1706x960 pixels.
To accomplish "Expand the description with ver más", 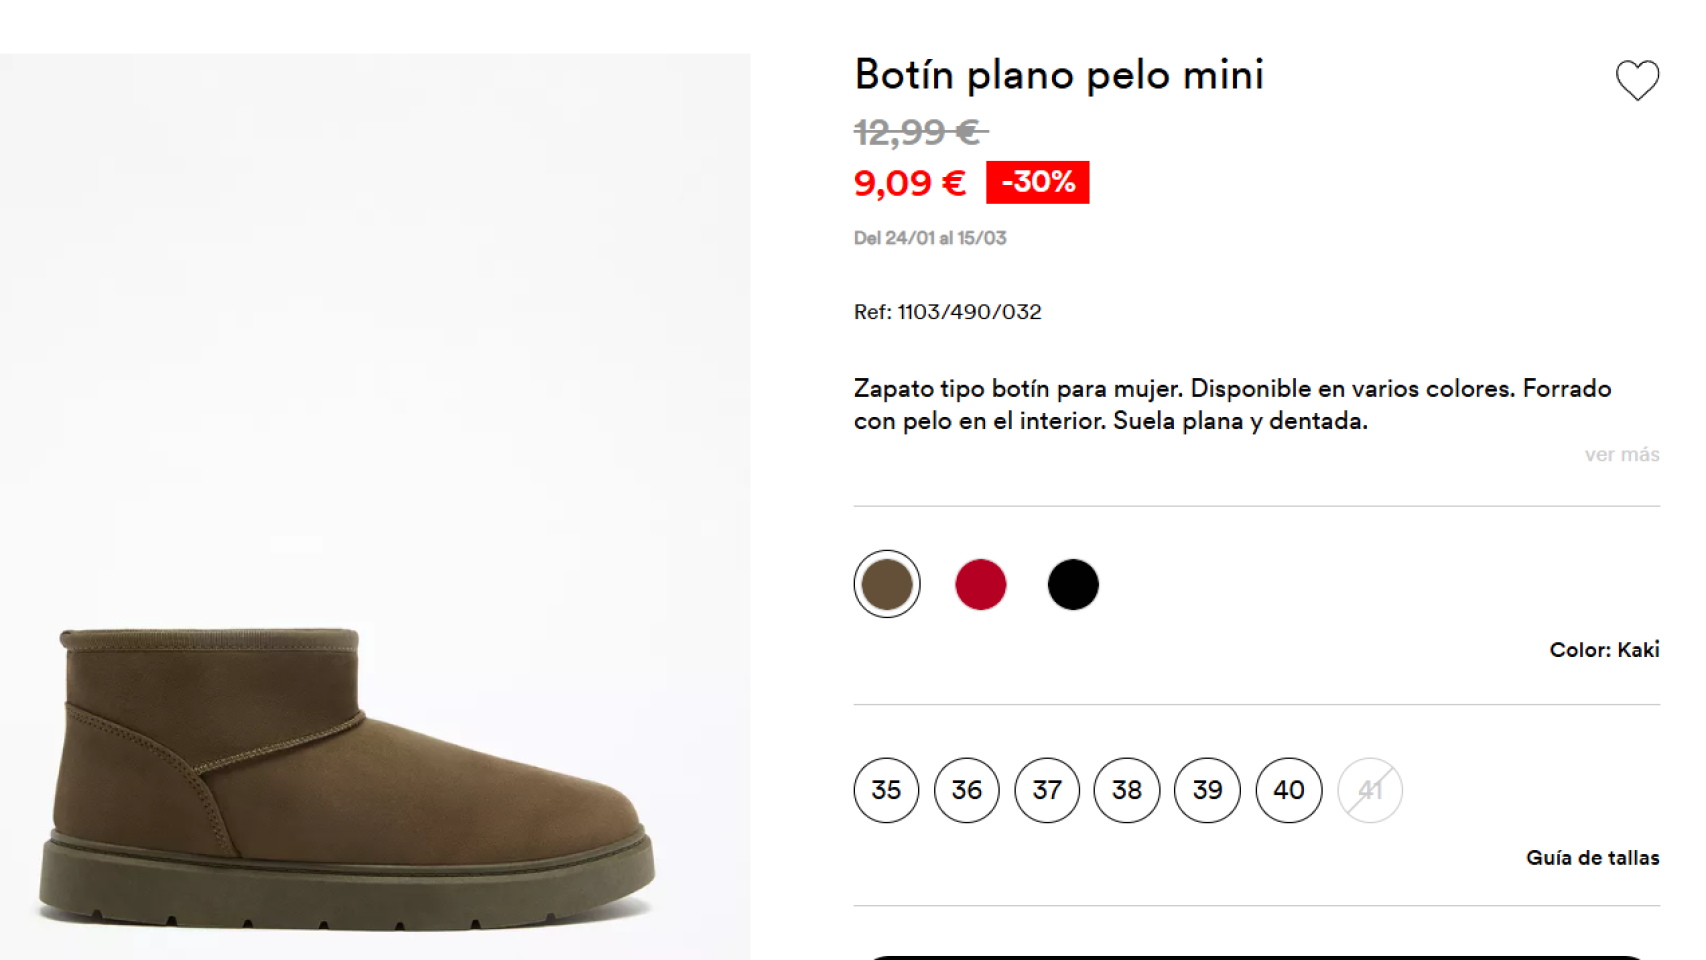I will [1622, 454].
